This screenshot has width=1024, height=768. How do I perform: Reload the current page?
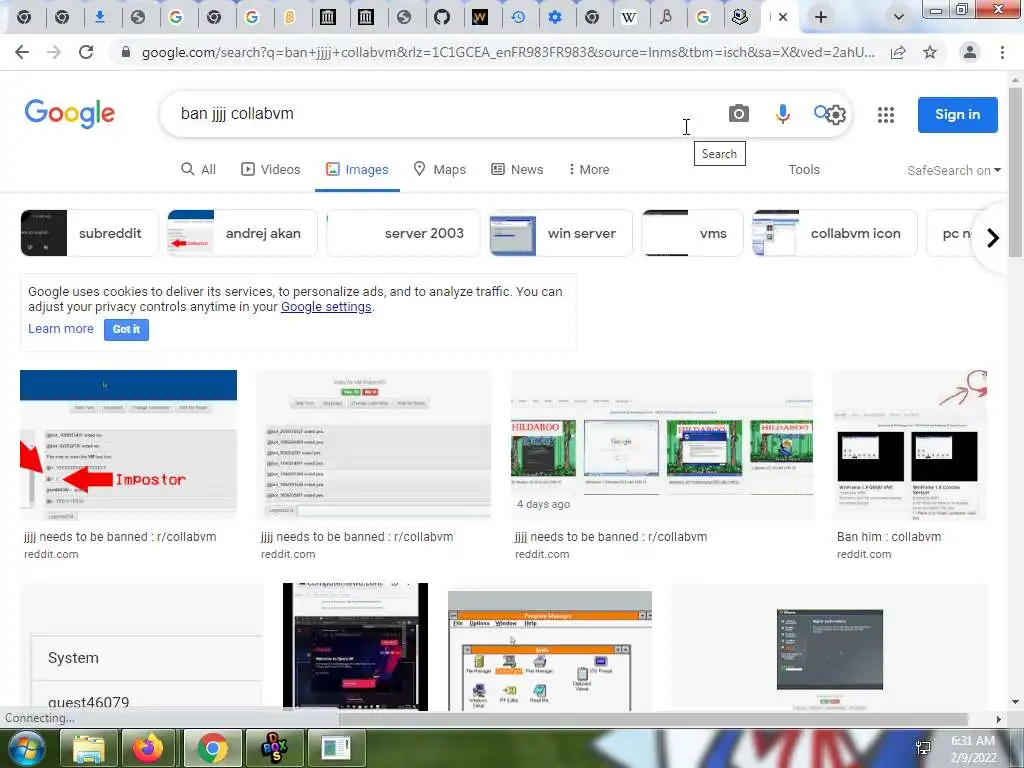(86, 52)
